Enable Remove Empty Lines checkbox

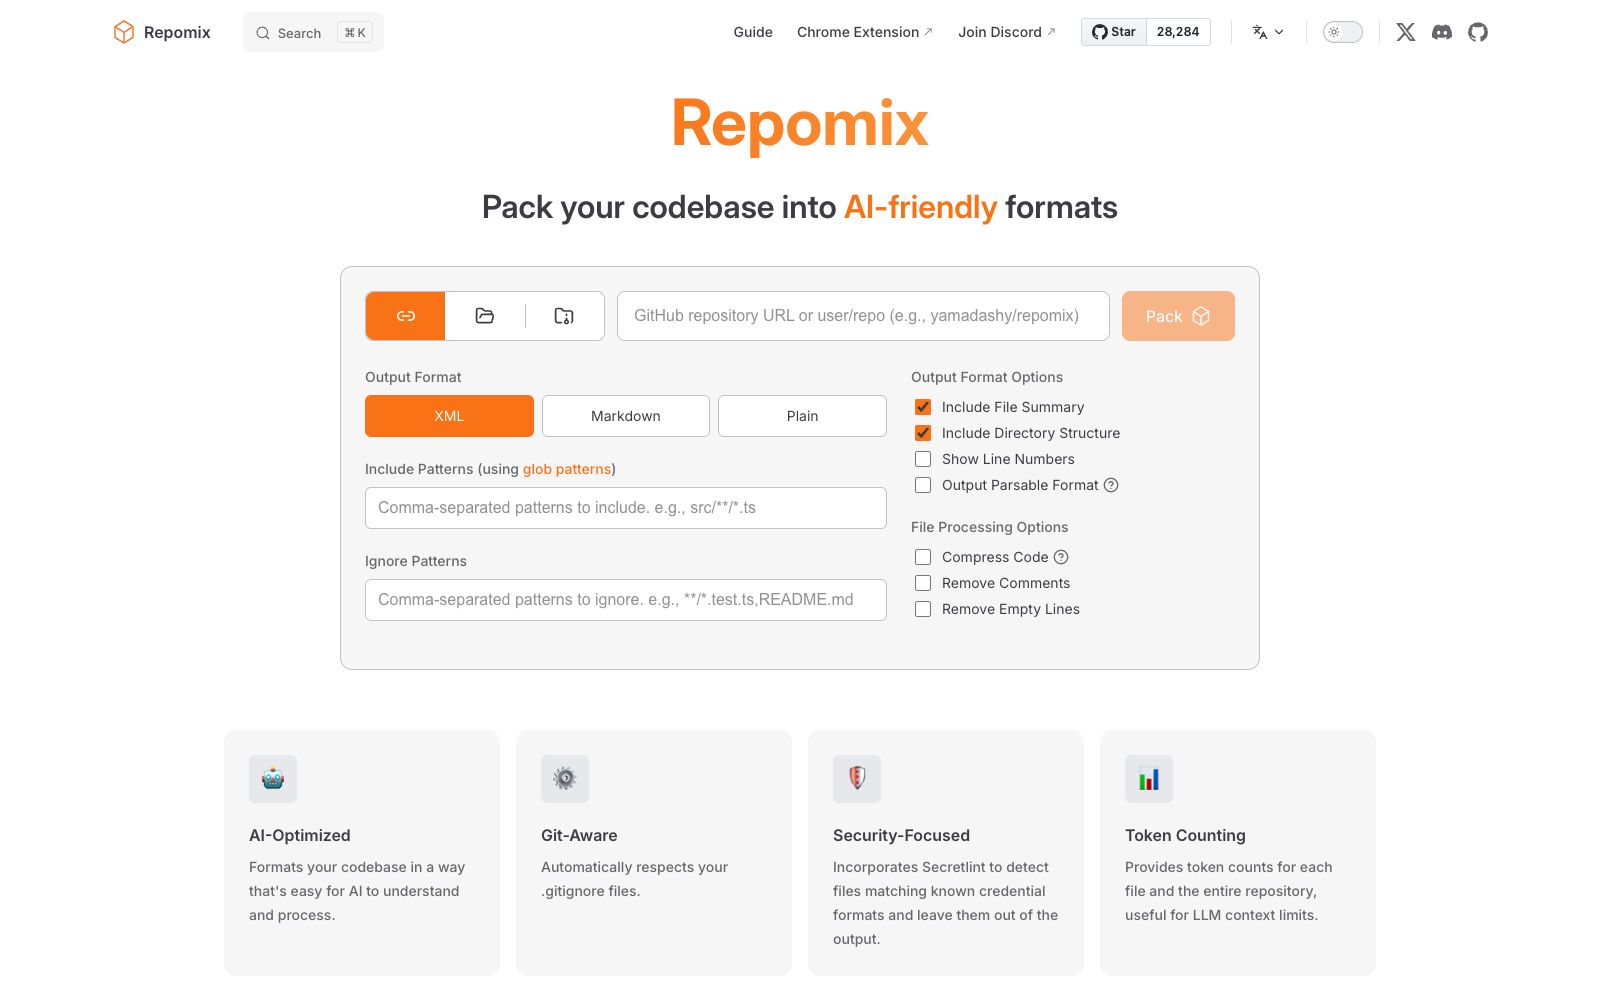pos(923,609)
